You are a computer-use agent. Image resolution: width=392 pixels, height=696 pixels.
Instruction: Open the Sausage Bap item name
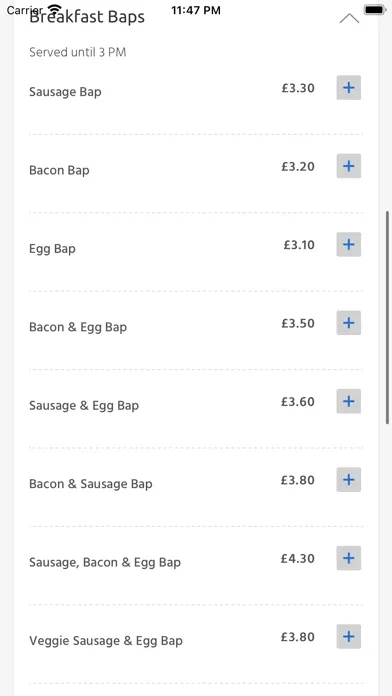65,92
